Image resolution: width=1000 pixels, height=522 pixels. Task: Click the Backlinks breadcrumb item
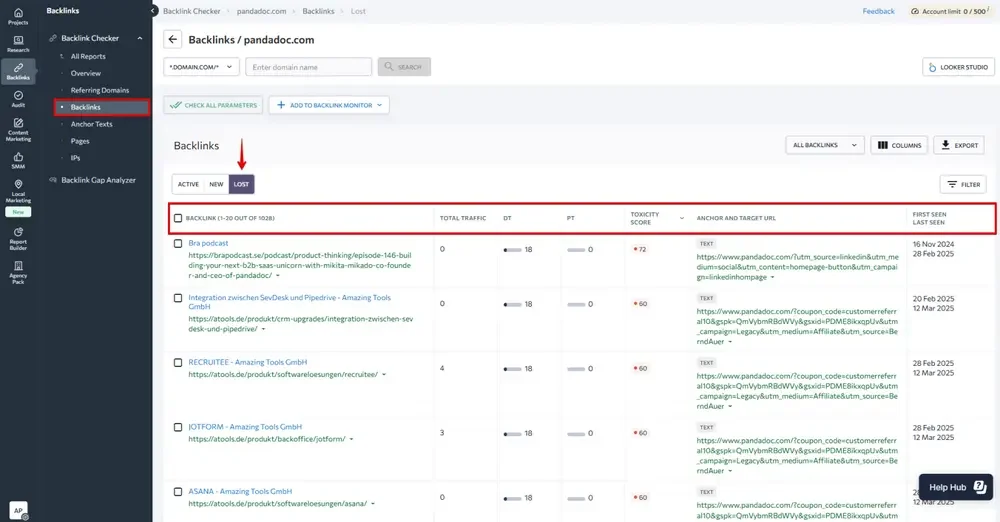pyautogui.click(x=318, y=11)
